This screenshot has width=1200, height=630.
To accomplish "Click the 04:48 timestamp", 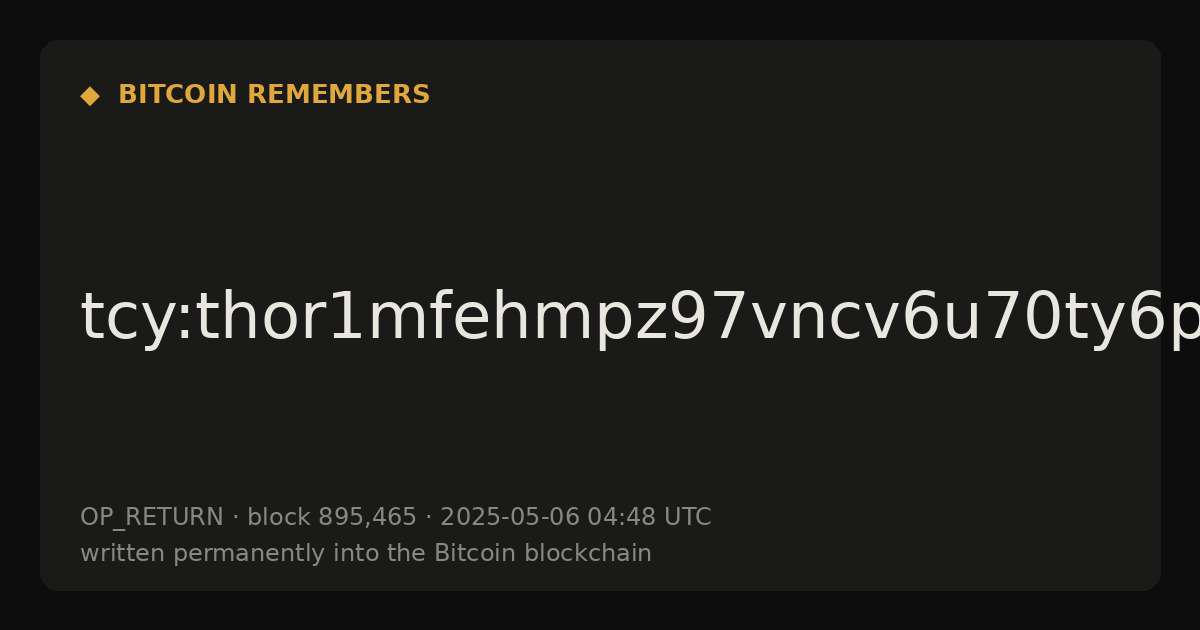I will [621, 517].
